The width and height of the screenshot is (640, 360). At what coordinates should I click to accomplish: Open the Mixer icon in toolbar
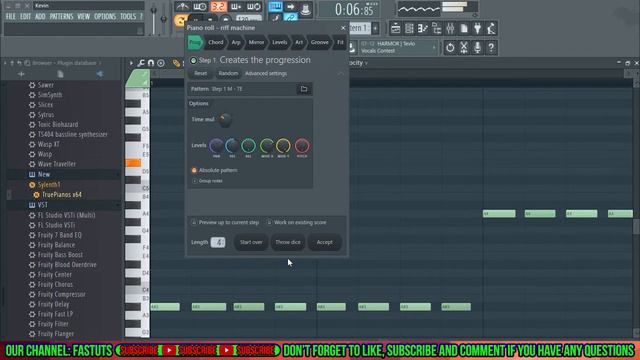pos(450,28)
